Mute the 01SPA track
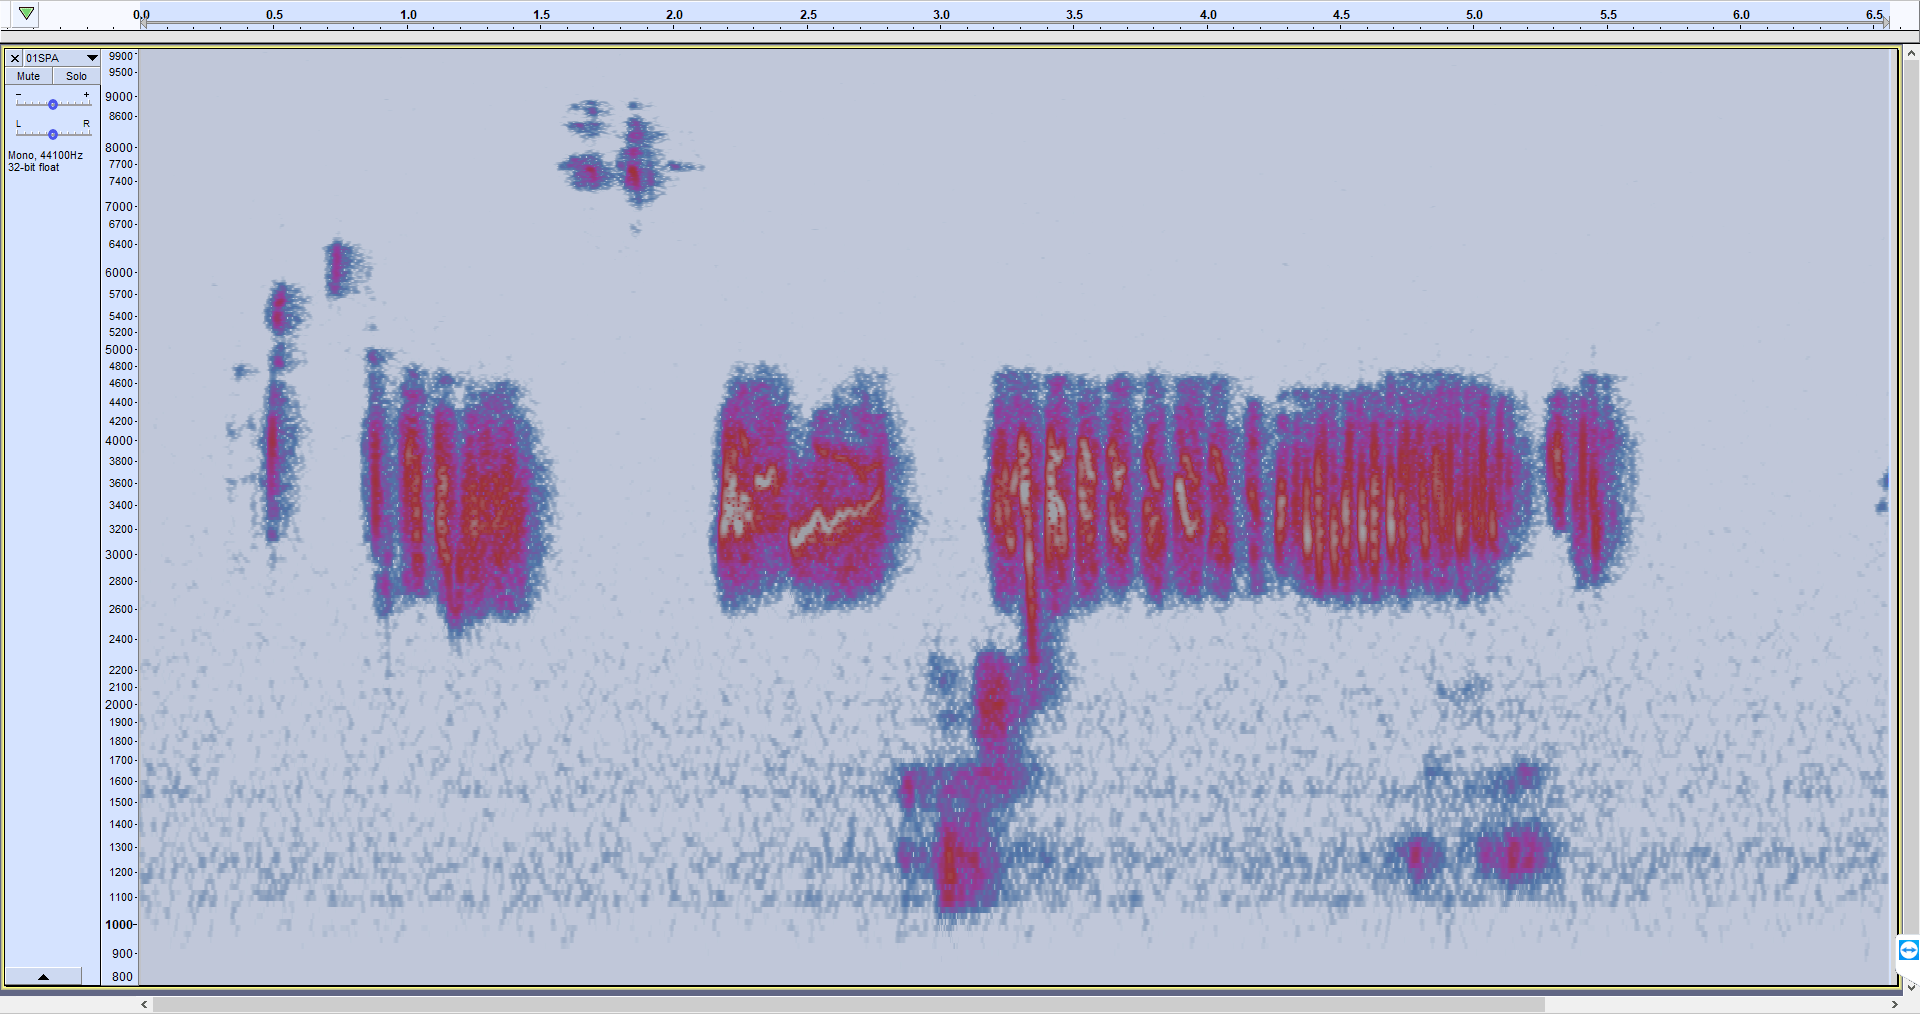Screen dimensions: 1920x1014 pos(27,75)
